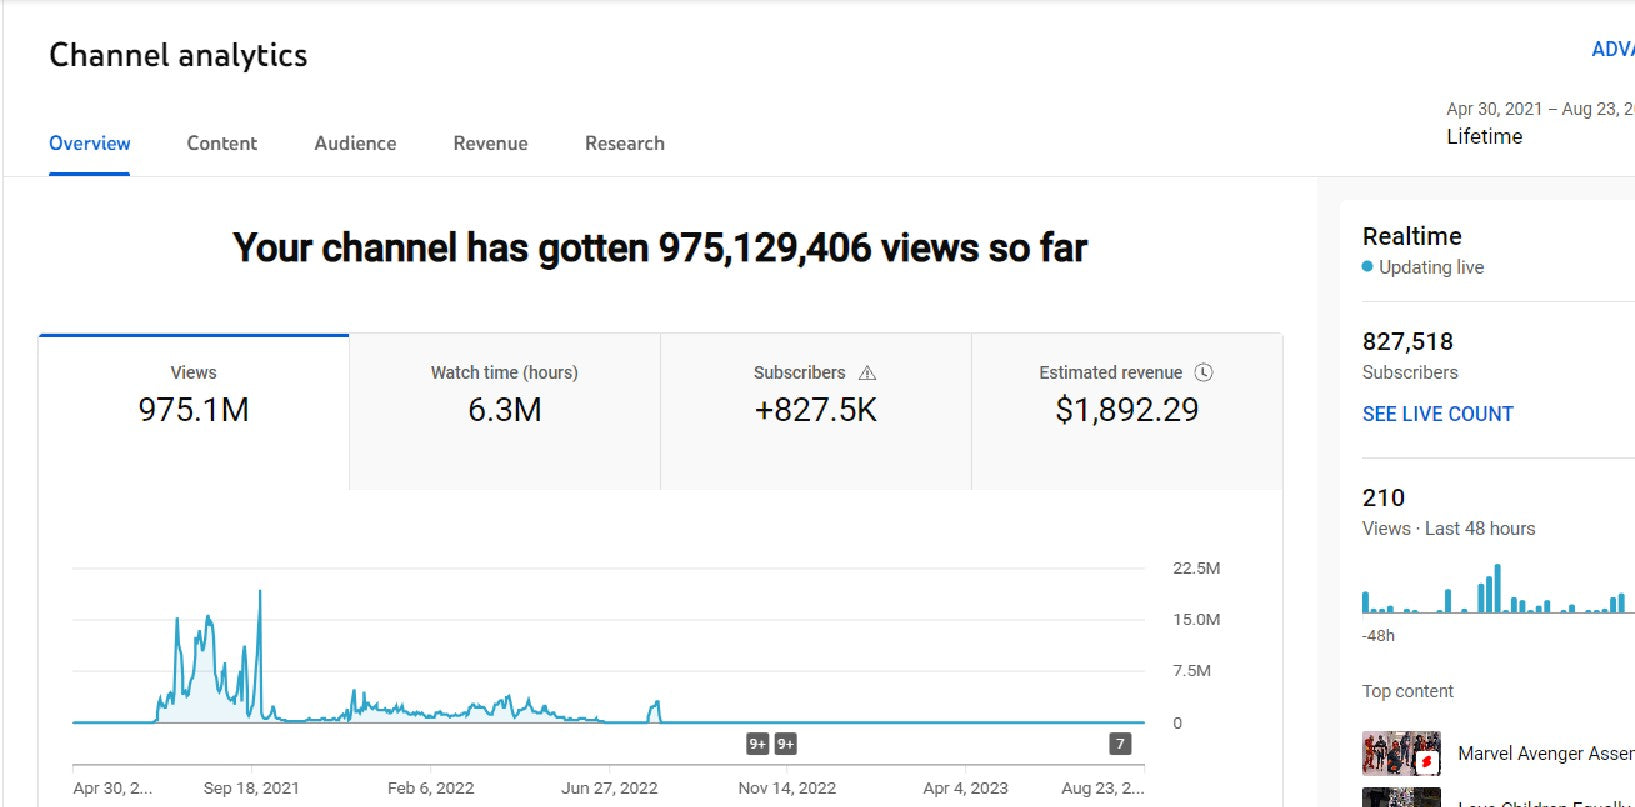The image size is (1635, 807).
Task: Click the first 9+ video marker on chart
Action: [x=758, y=744]
